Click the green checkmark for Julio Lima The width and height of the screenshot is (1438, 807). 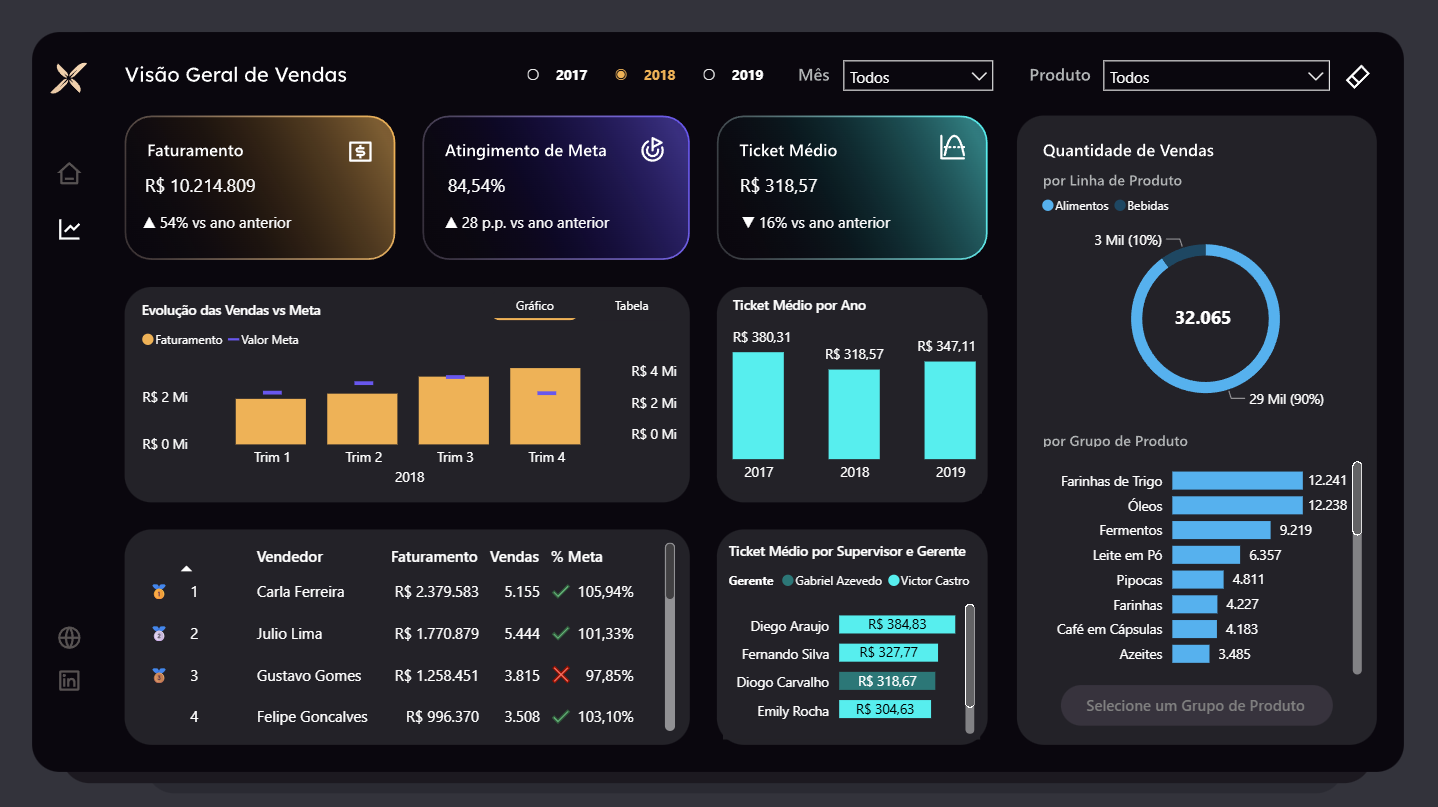coord(561,634)
